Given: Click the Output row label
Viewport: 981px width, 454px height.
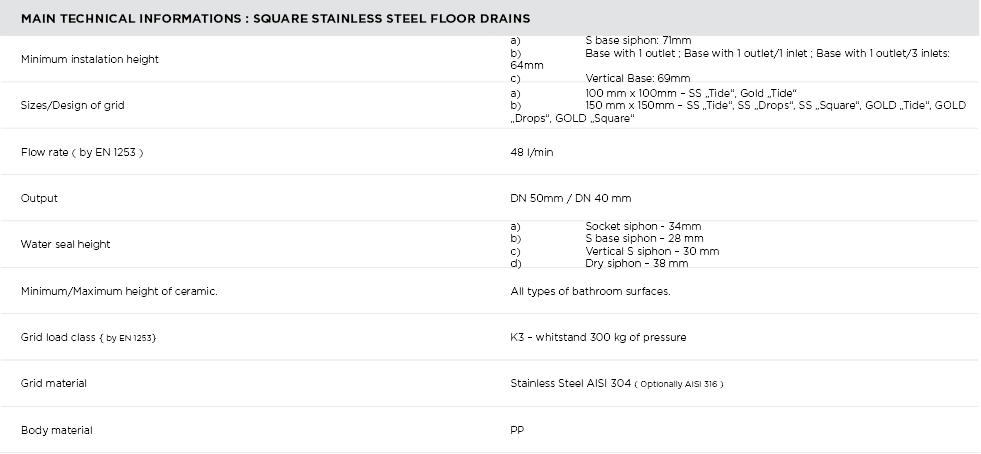Looking at the screenshot, I should click(x=39, y=198).
